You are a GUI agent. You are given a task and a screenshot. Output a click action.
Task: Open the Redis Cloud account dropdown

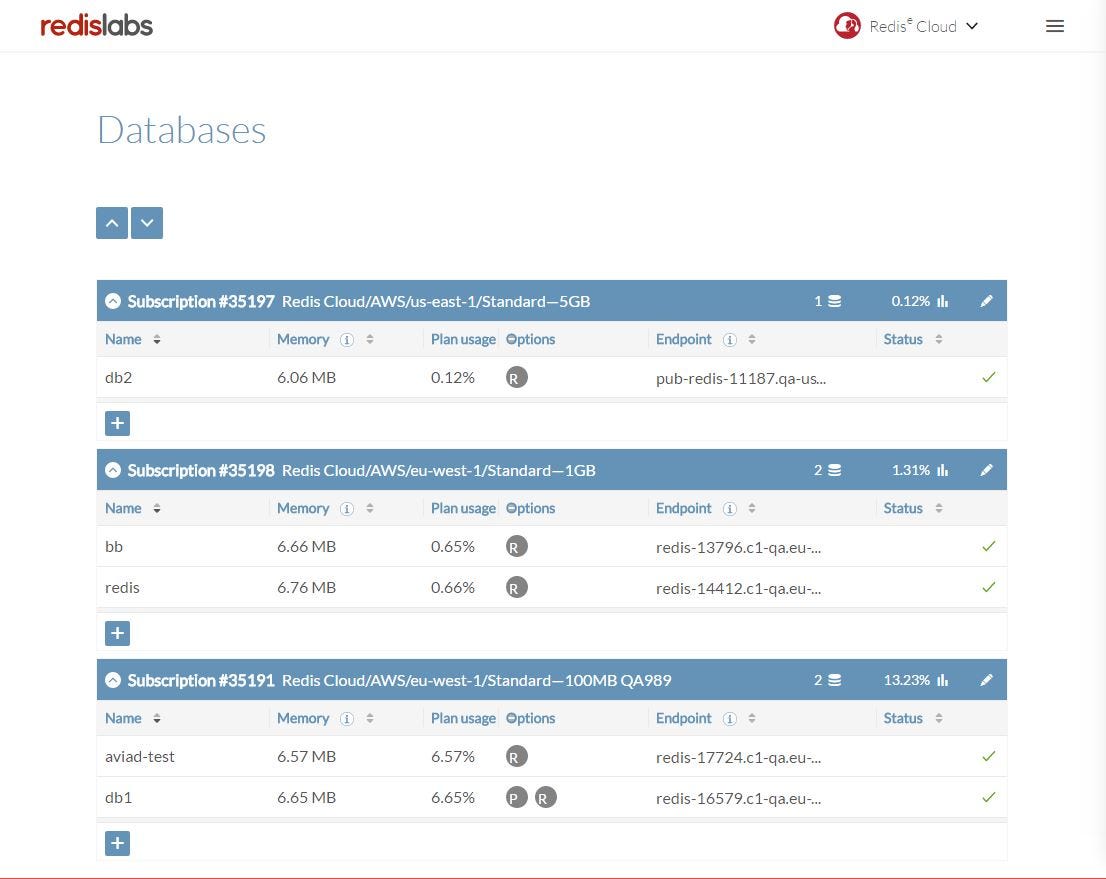click(x=905, y=26)
